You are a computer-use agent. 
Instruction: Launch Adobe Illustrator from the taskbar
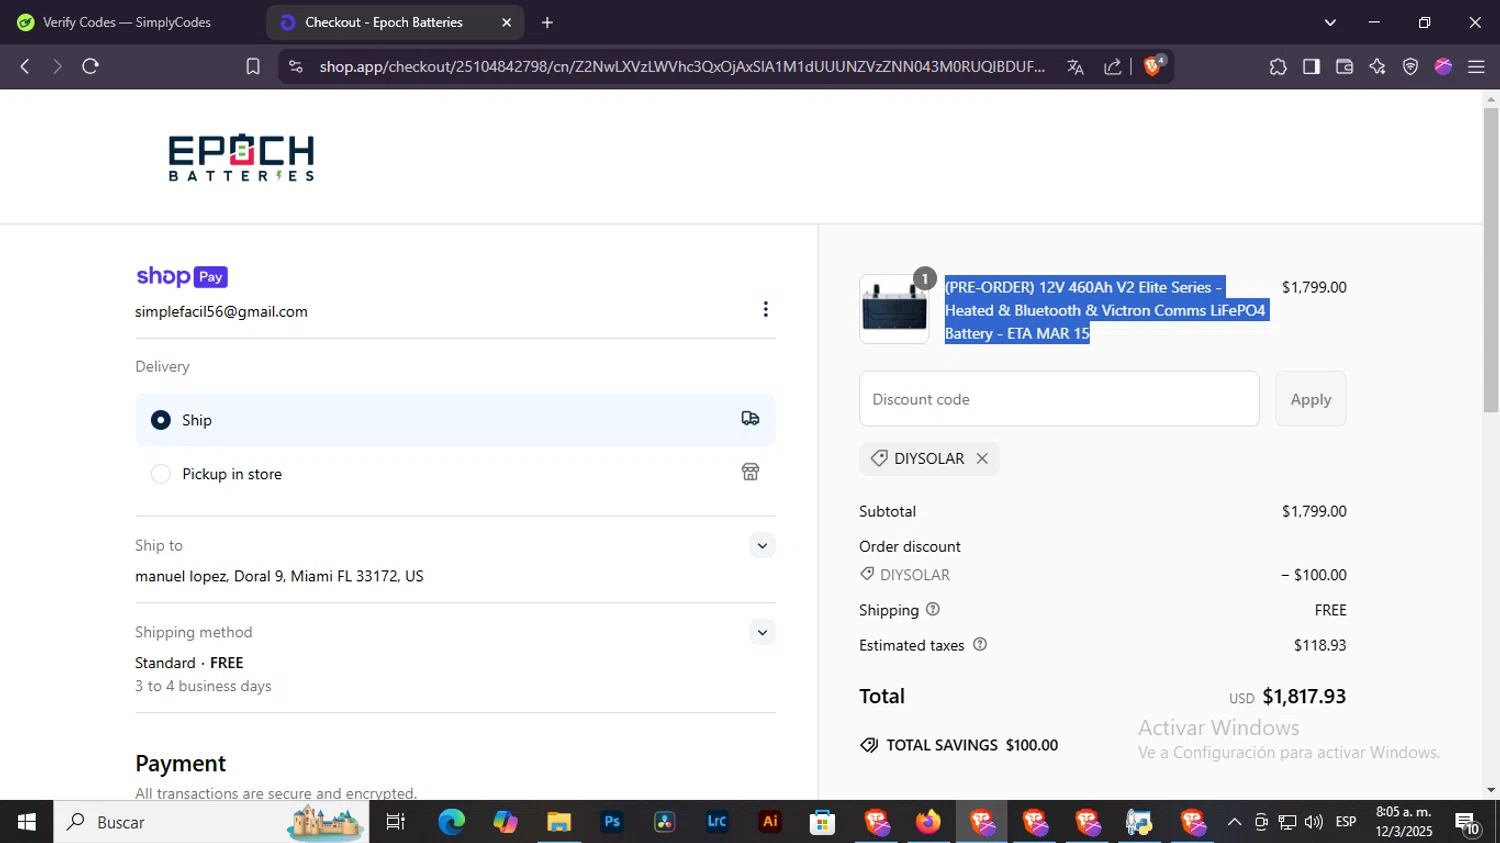770,822
